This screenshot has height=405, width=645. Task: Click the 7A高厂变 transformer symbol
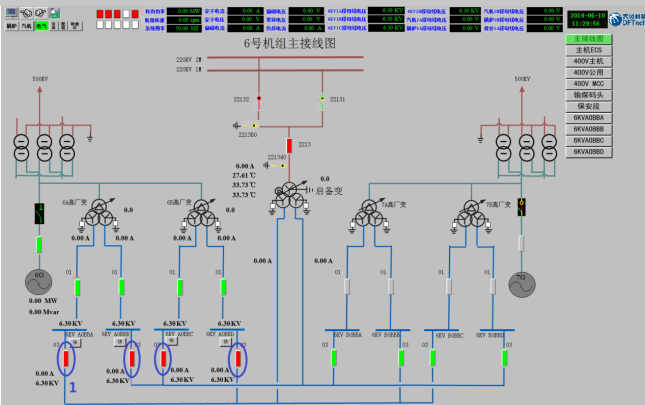coord(370,214)
